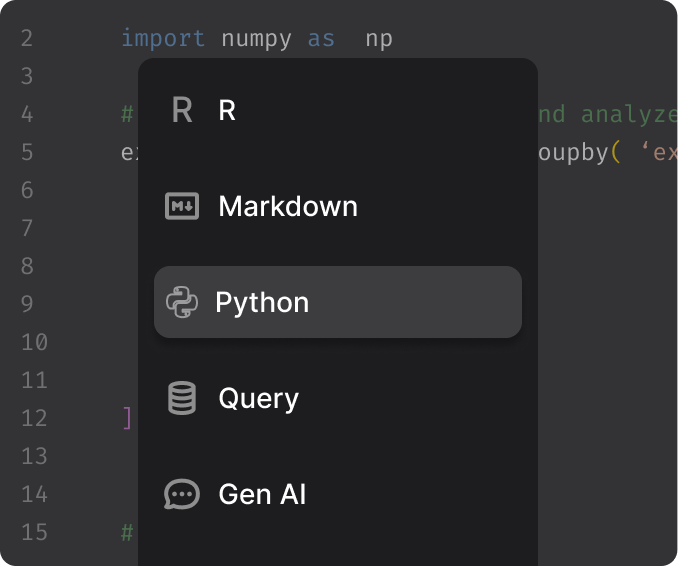This screenshot has width=678, height=566.
Task: Click the word "analyze" in the comment
Action: tap(628, 115)
